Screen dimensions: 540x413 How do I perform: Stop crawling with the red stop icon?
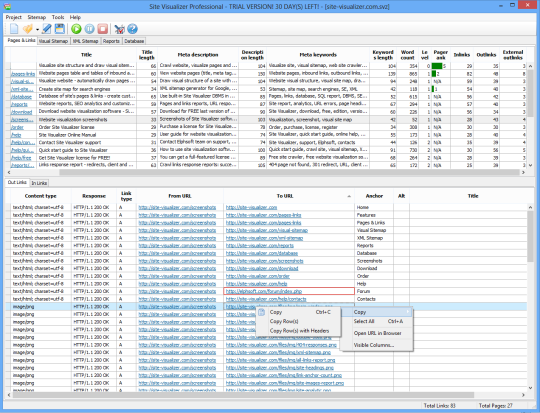click(x=103, y=29)
